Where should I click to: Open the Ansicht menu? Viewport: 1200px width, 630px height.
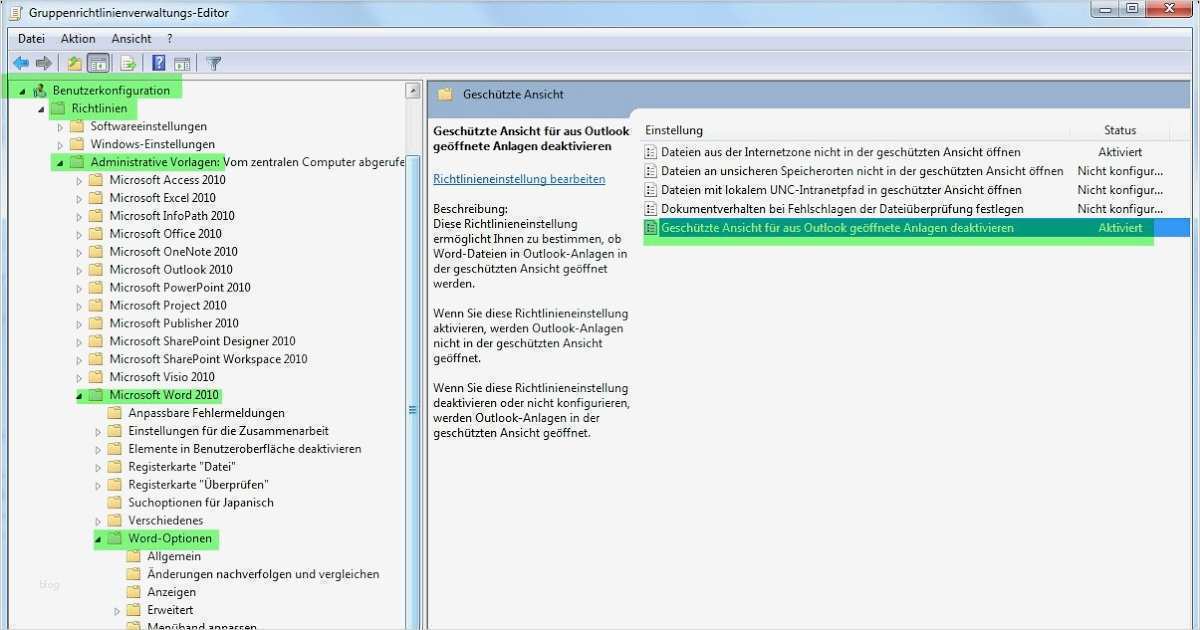(x=131, y=38)
